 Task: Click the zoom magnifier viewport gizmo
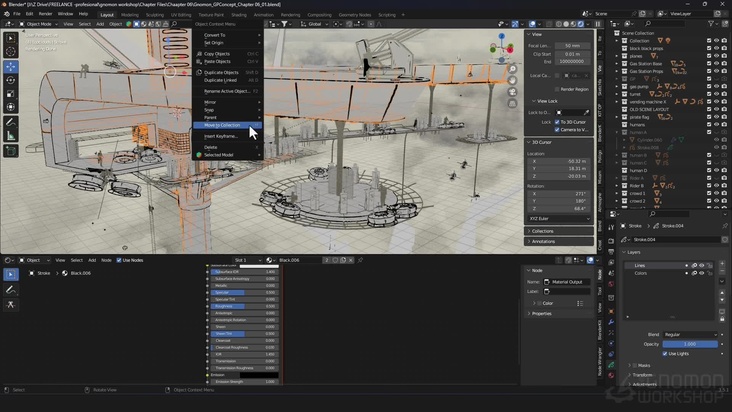point(512,69)
